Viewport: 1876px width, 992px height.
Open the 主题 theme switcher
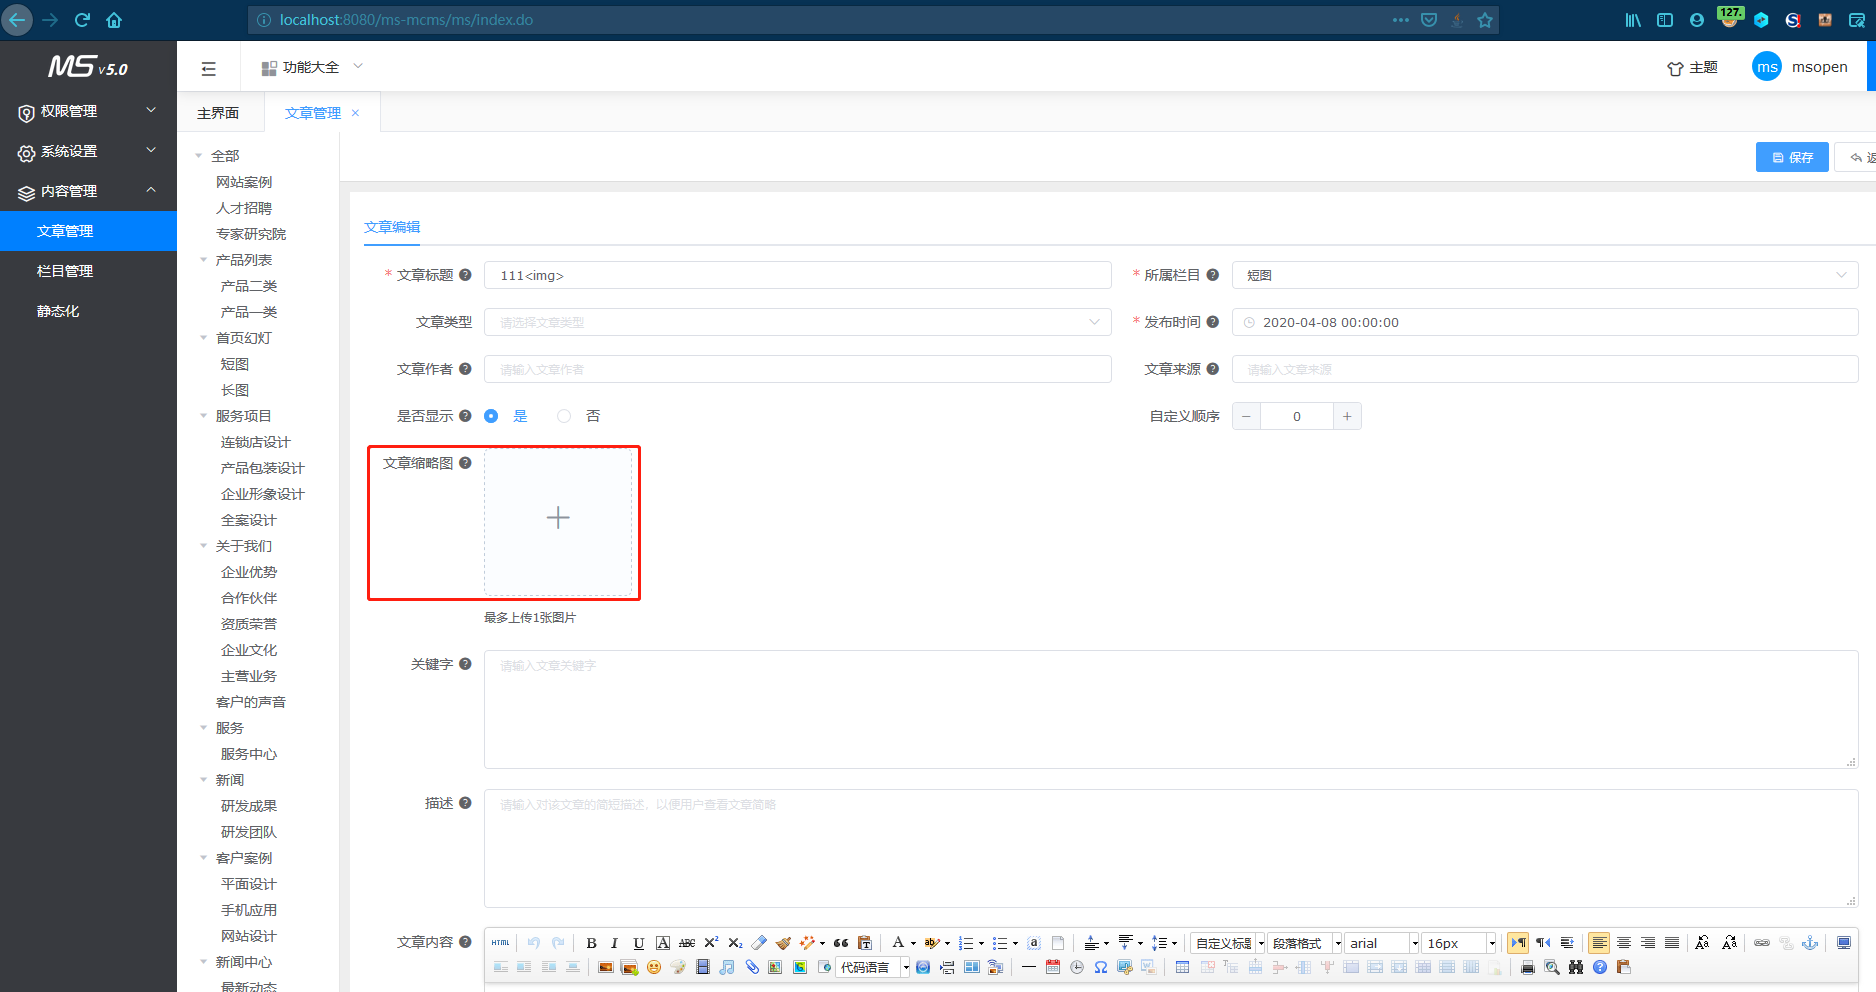(x=1692, y=67)
